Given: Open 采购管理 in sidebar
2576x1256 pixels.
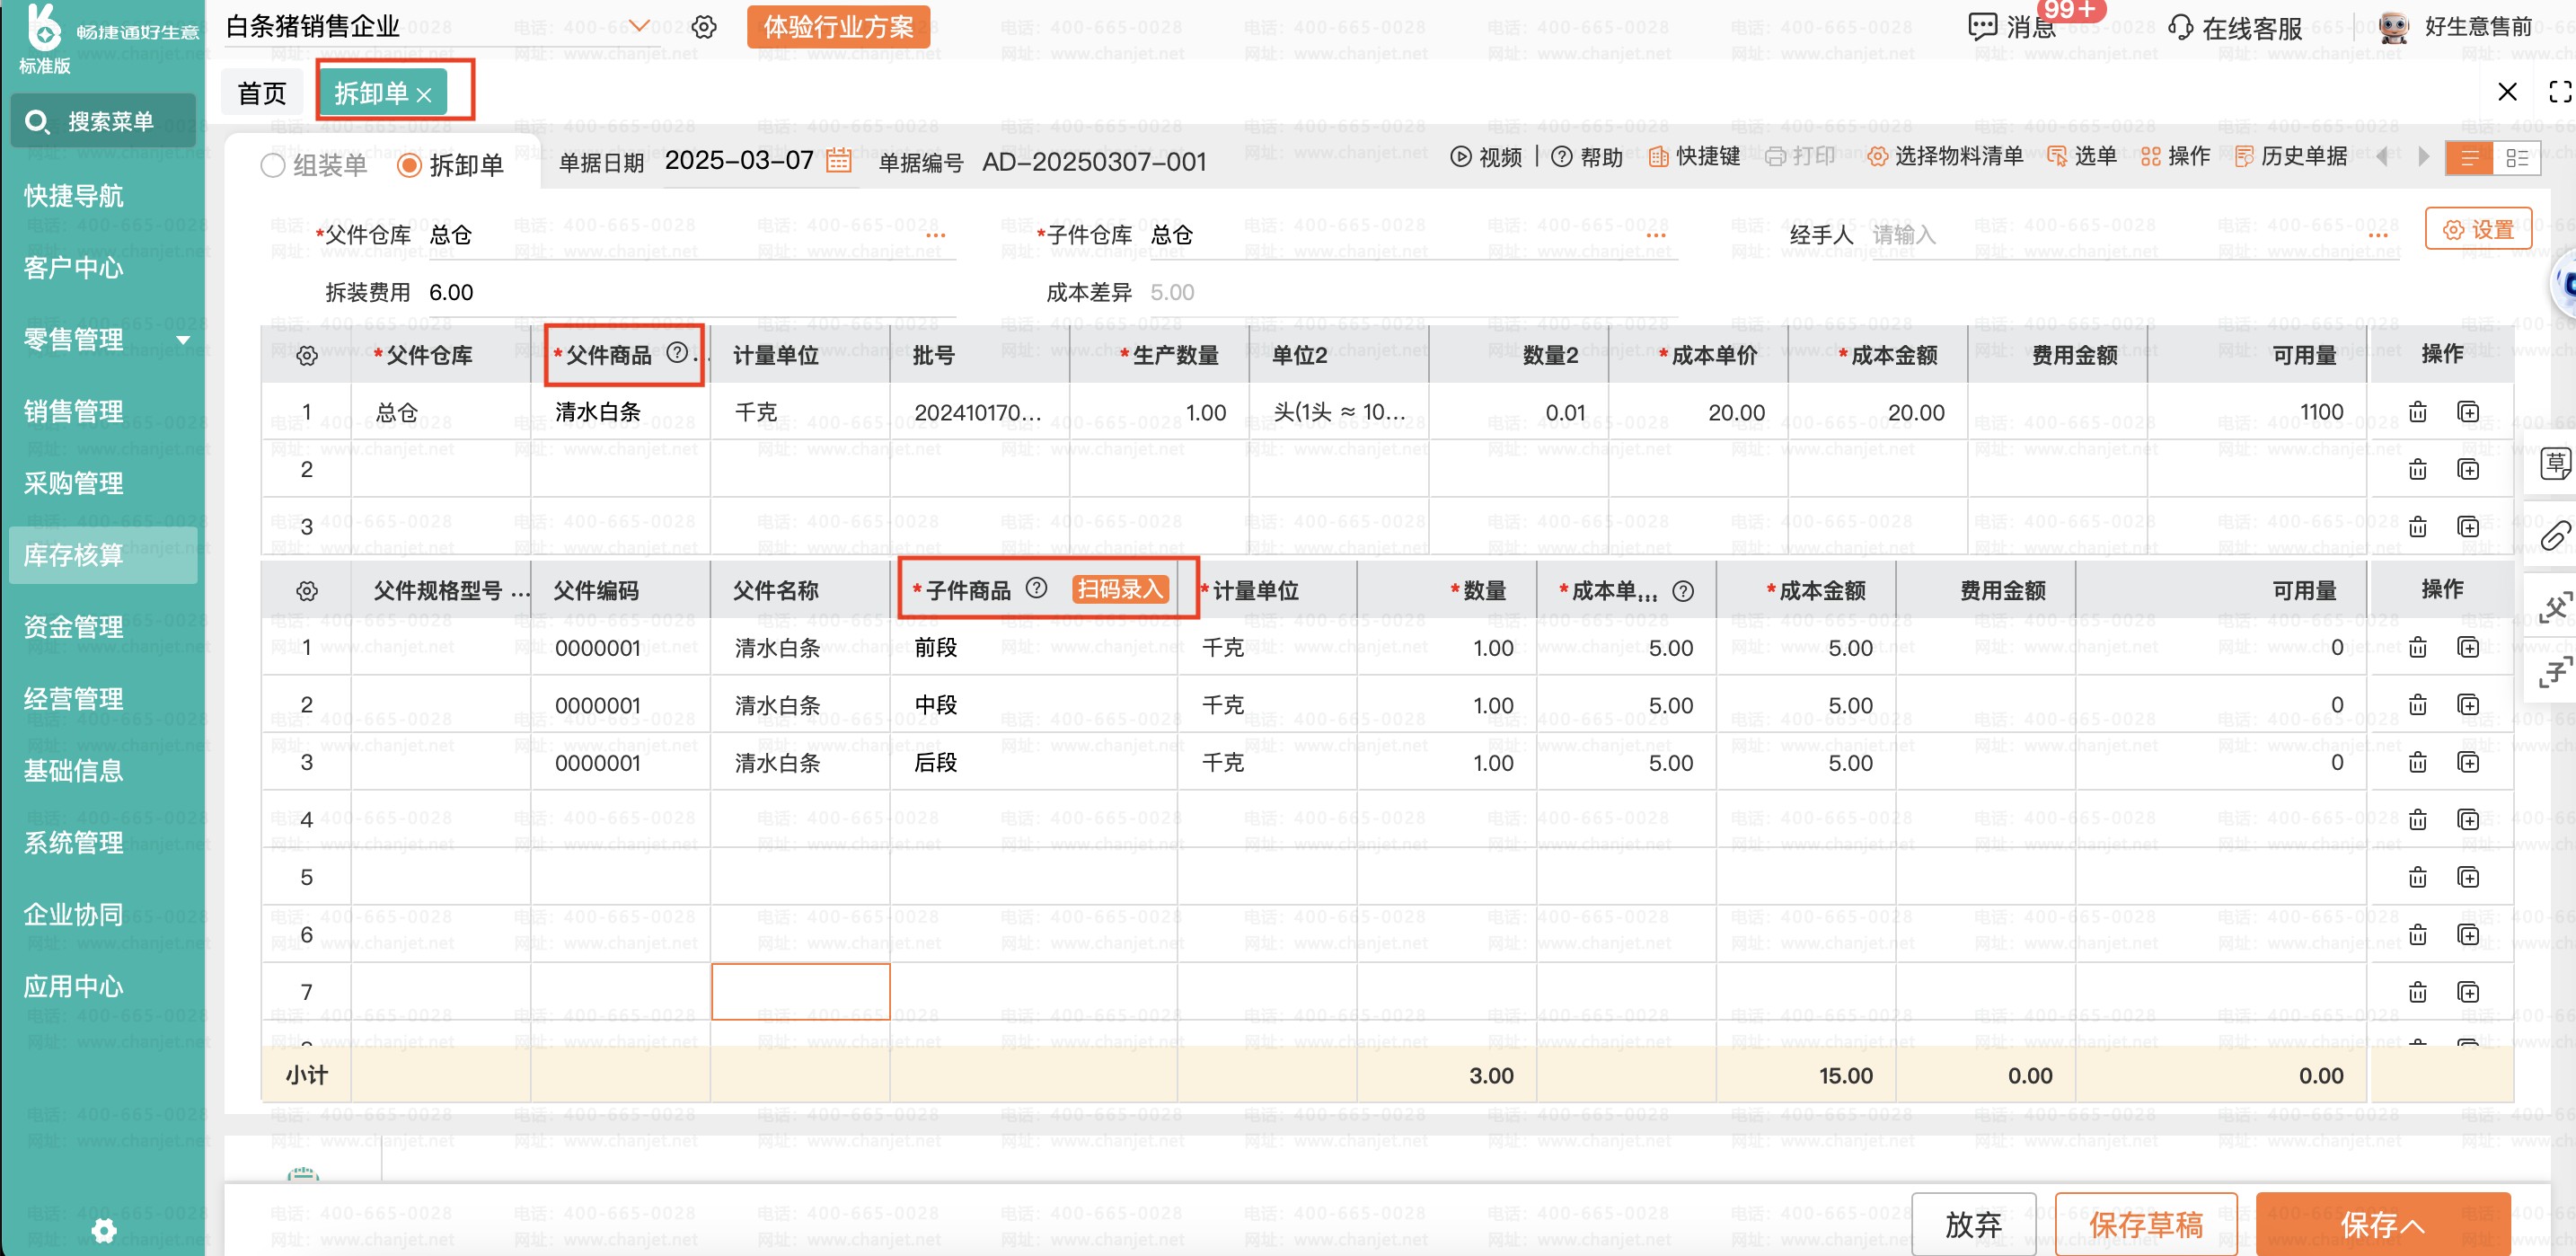Looking at the screenshot, I should tap(73, 483).
